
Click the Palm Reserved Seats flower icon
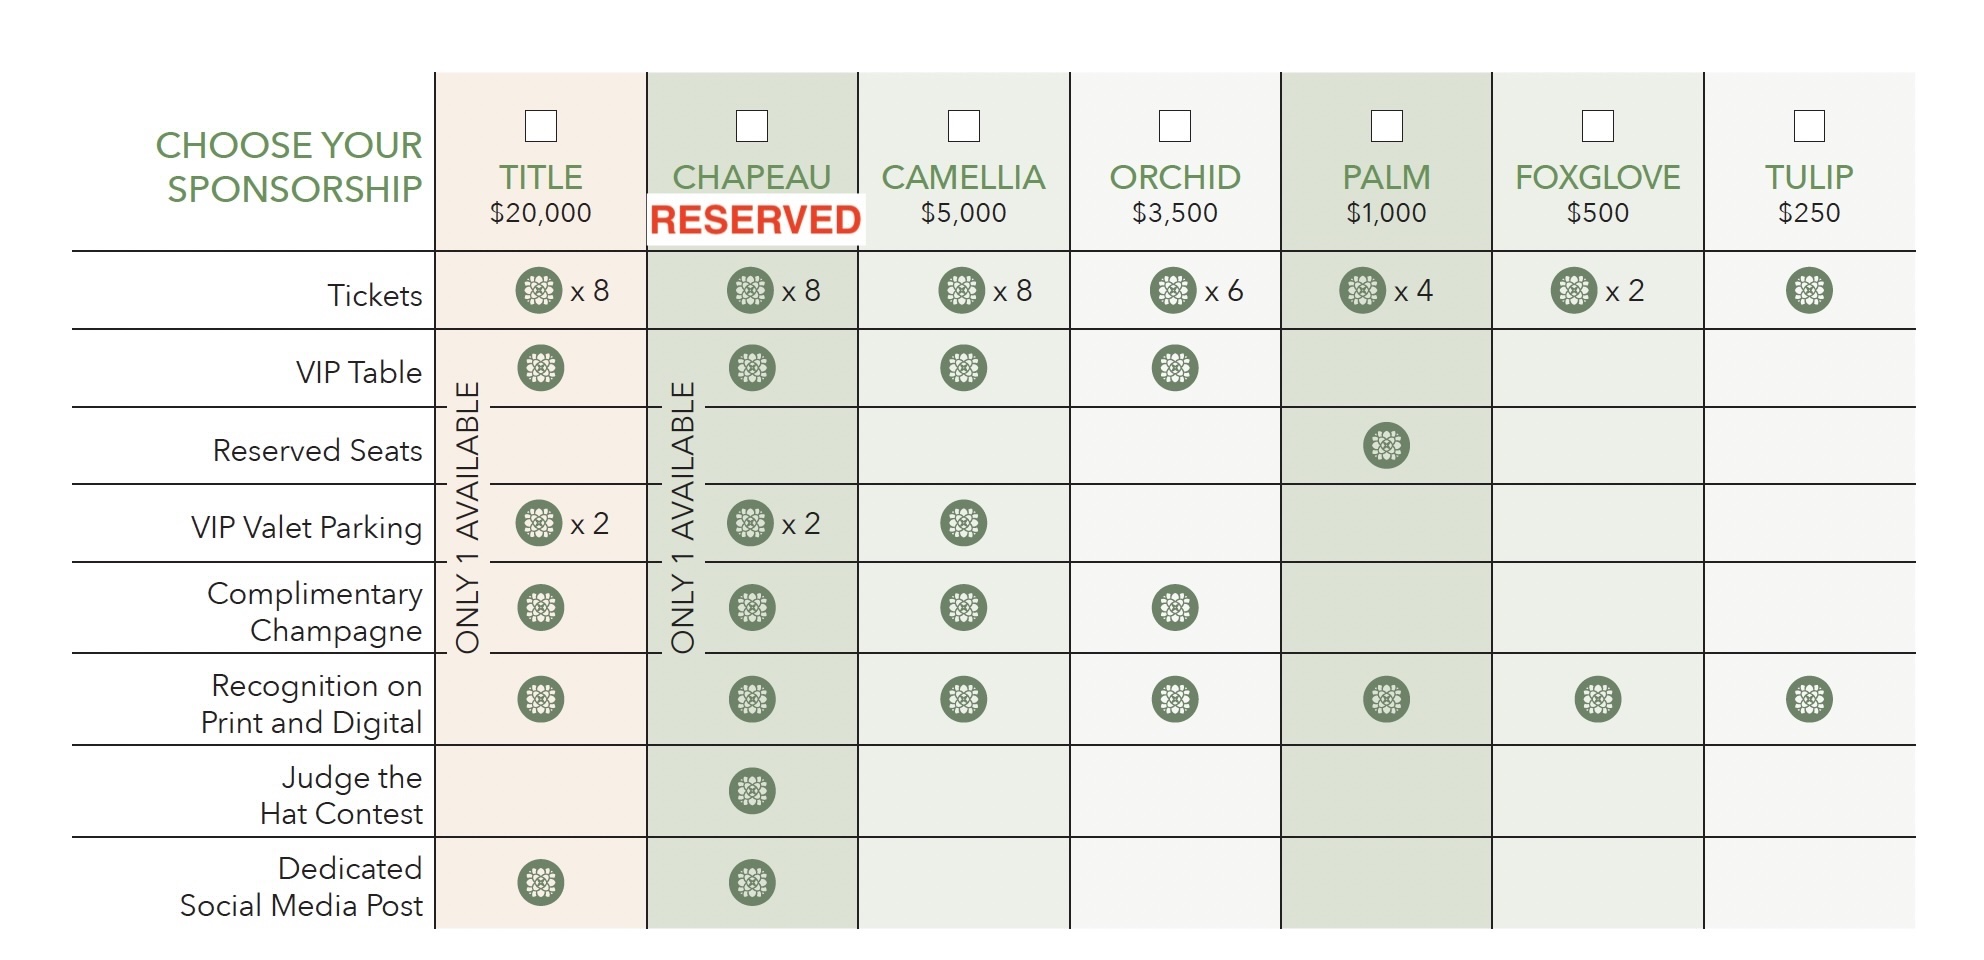[x=1386, y=446]
